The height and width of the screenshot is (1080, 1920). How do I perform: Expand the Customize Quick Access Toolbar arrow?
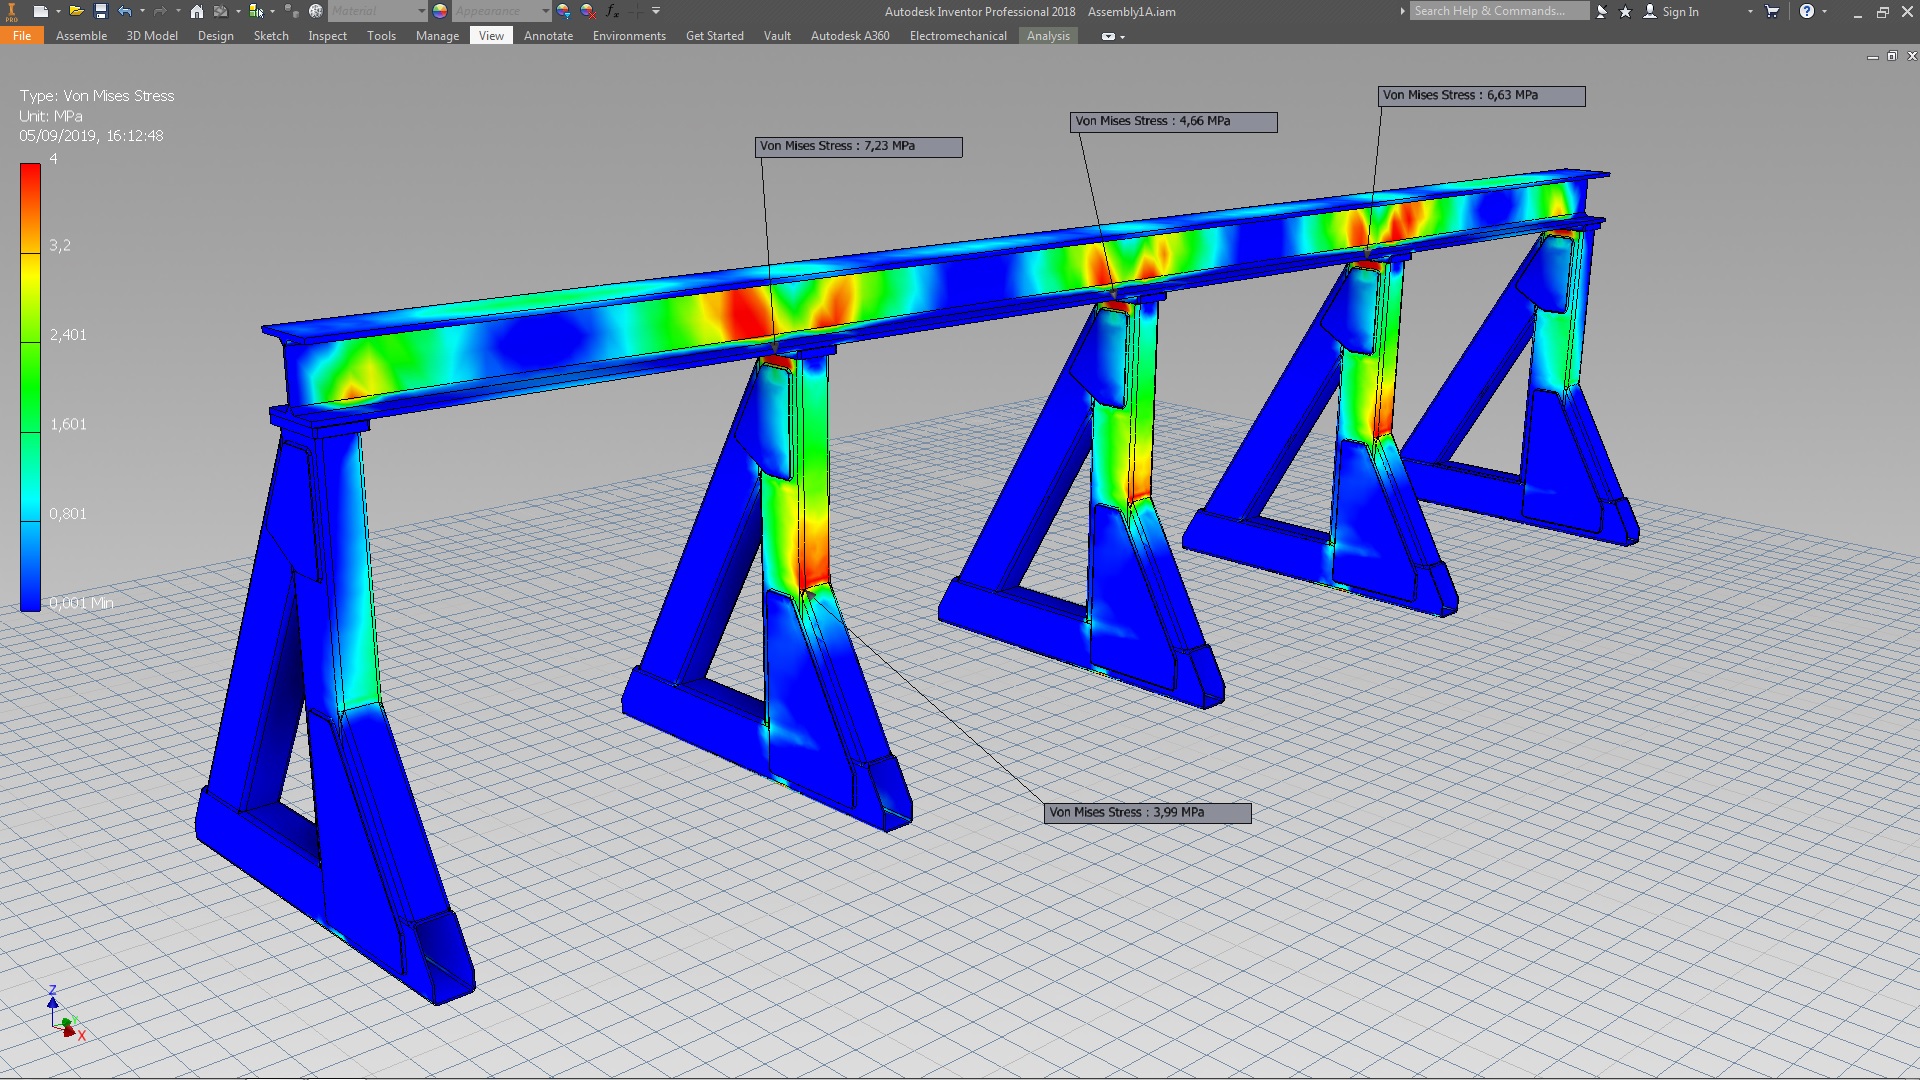click(656, 11)
